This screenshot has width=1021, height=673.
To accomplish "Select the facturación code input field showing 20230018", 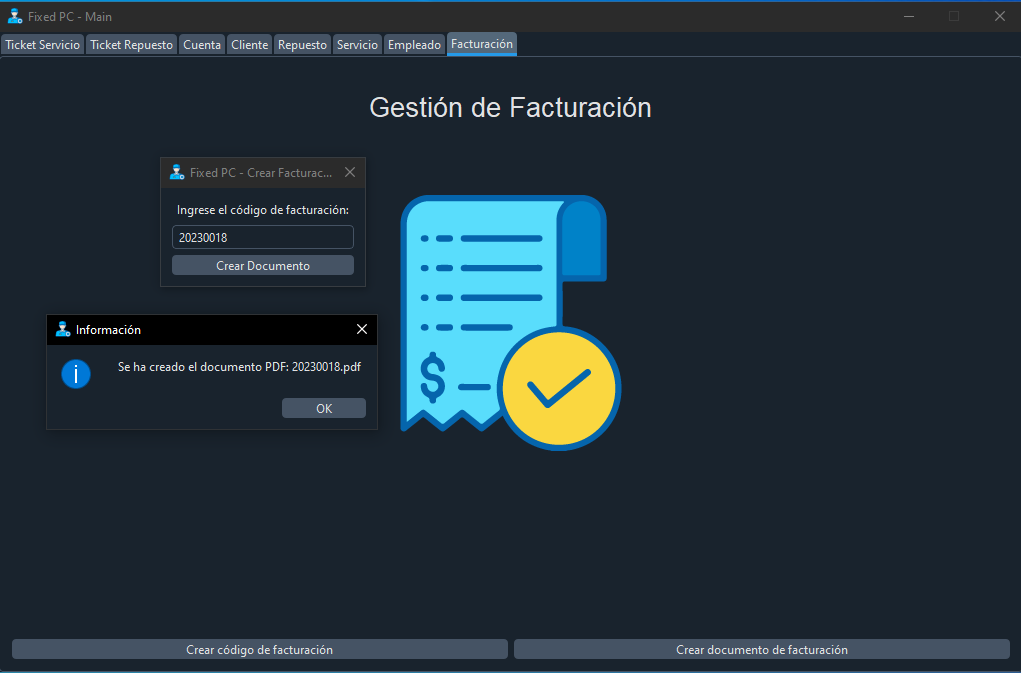I will point(262,237).
